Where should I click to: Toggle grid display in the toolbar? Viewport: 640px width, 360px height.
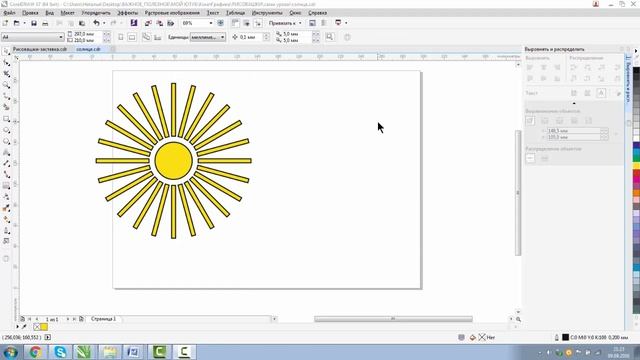(247, 23)
